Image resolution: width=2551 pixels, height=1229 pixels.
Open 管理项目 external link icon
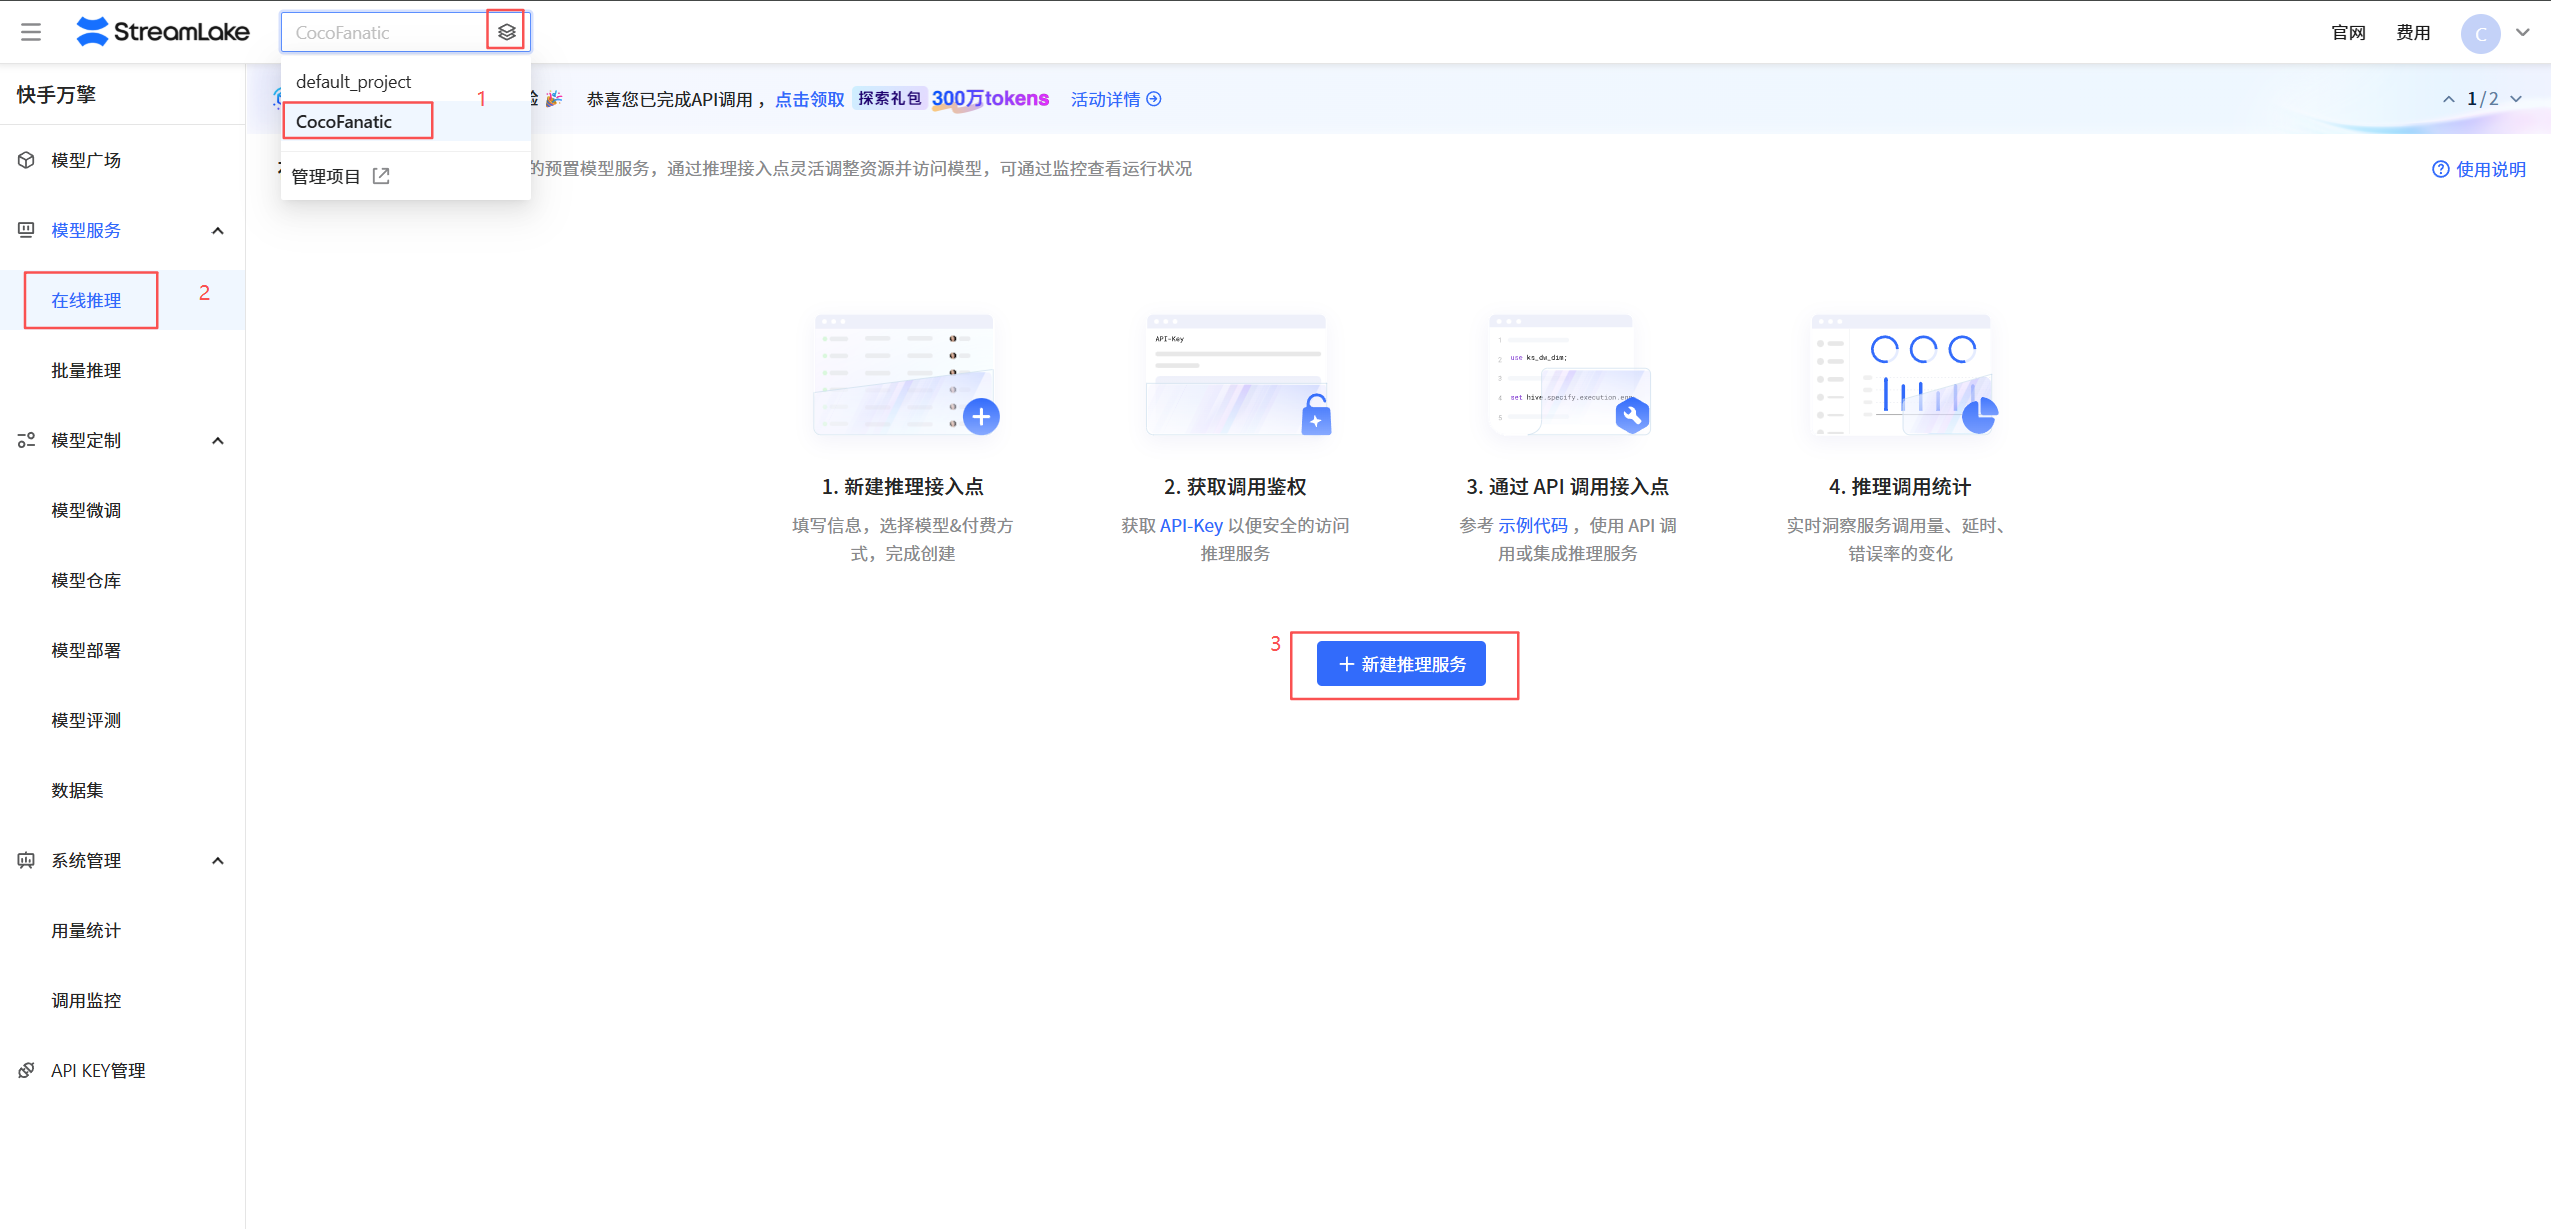pos(381,176)
